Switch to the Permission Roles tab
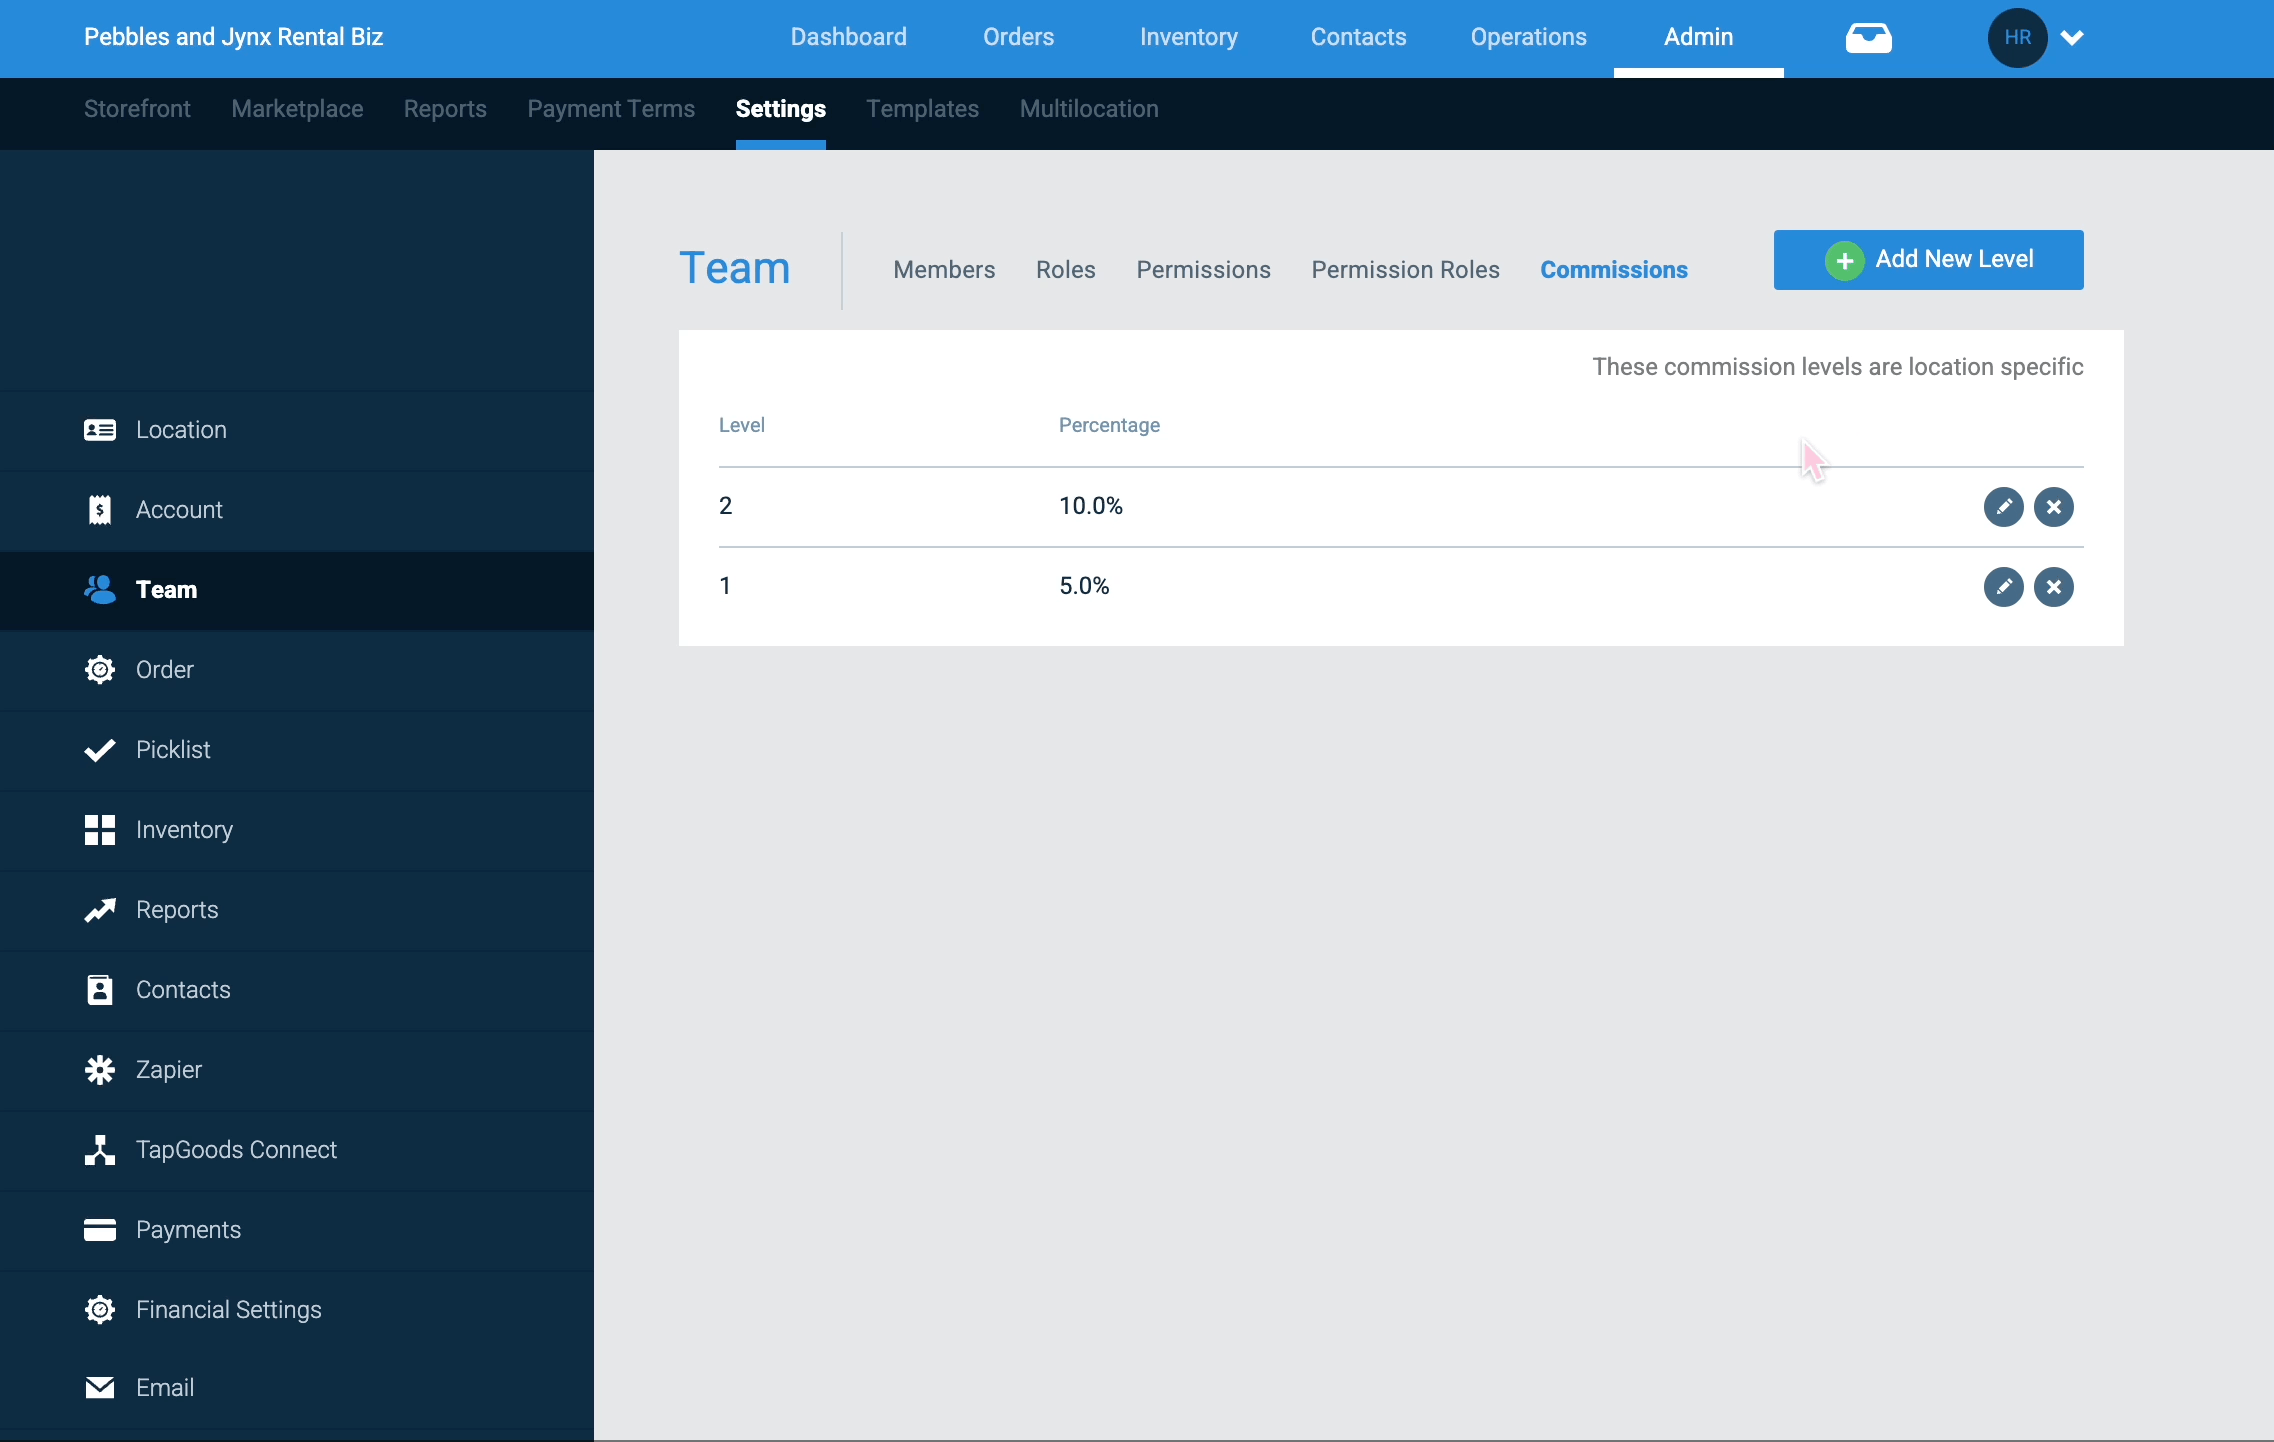 click(x=1406, y=270)
